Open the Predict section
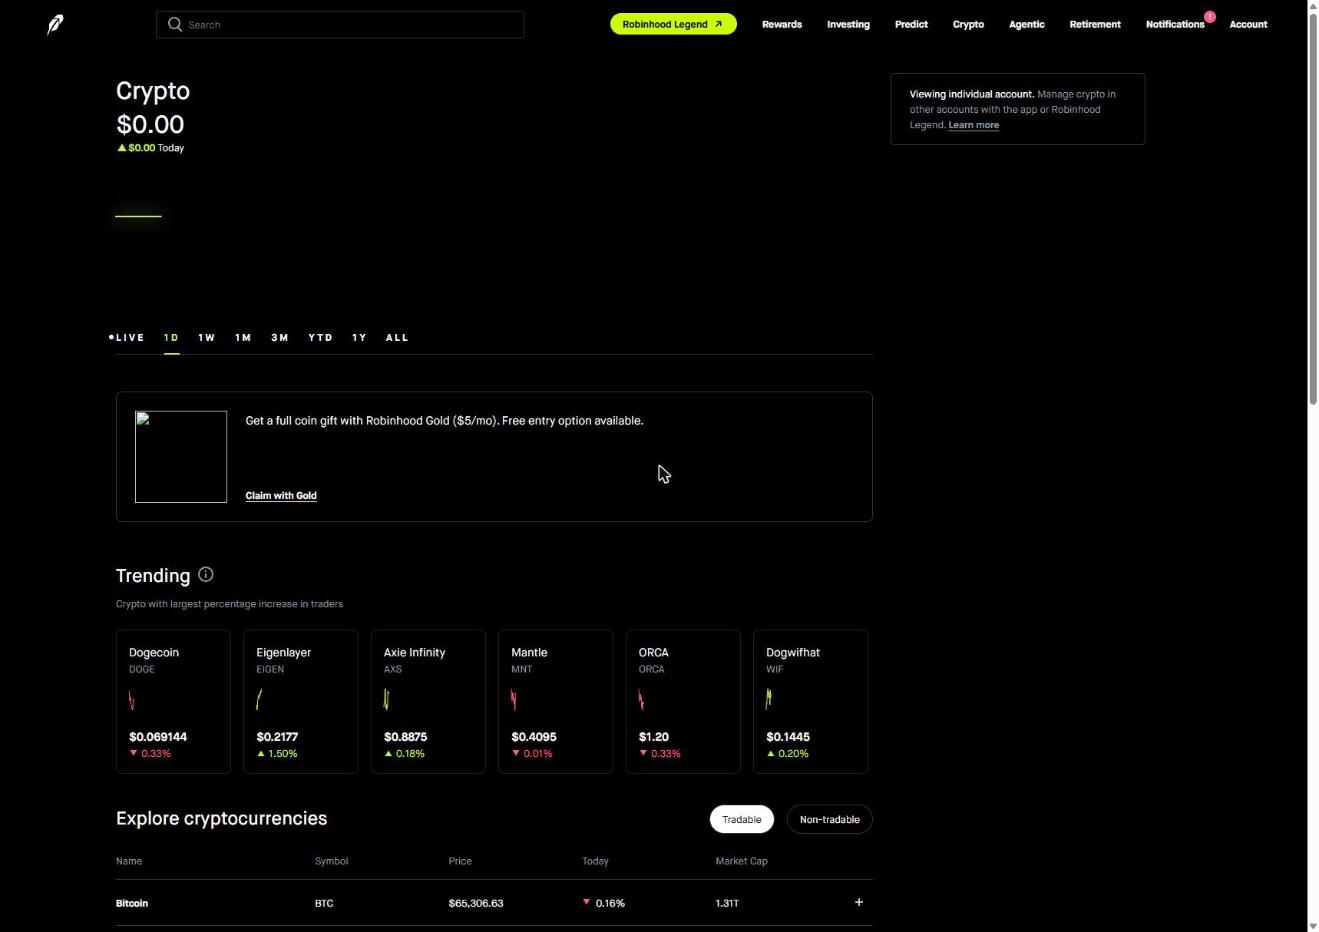1319x932 pixels. click(911, 24)
